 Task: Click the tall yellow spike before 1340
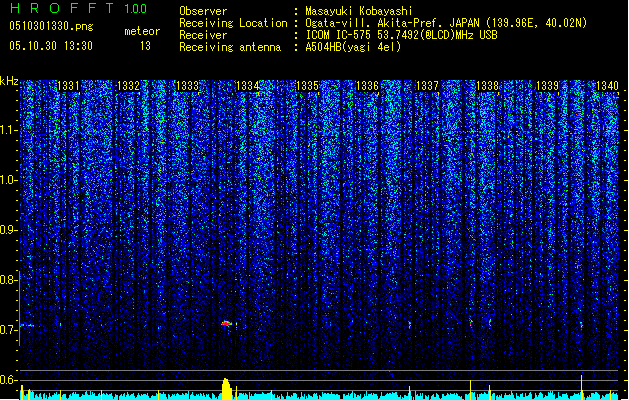tap(582, 387)
